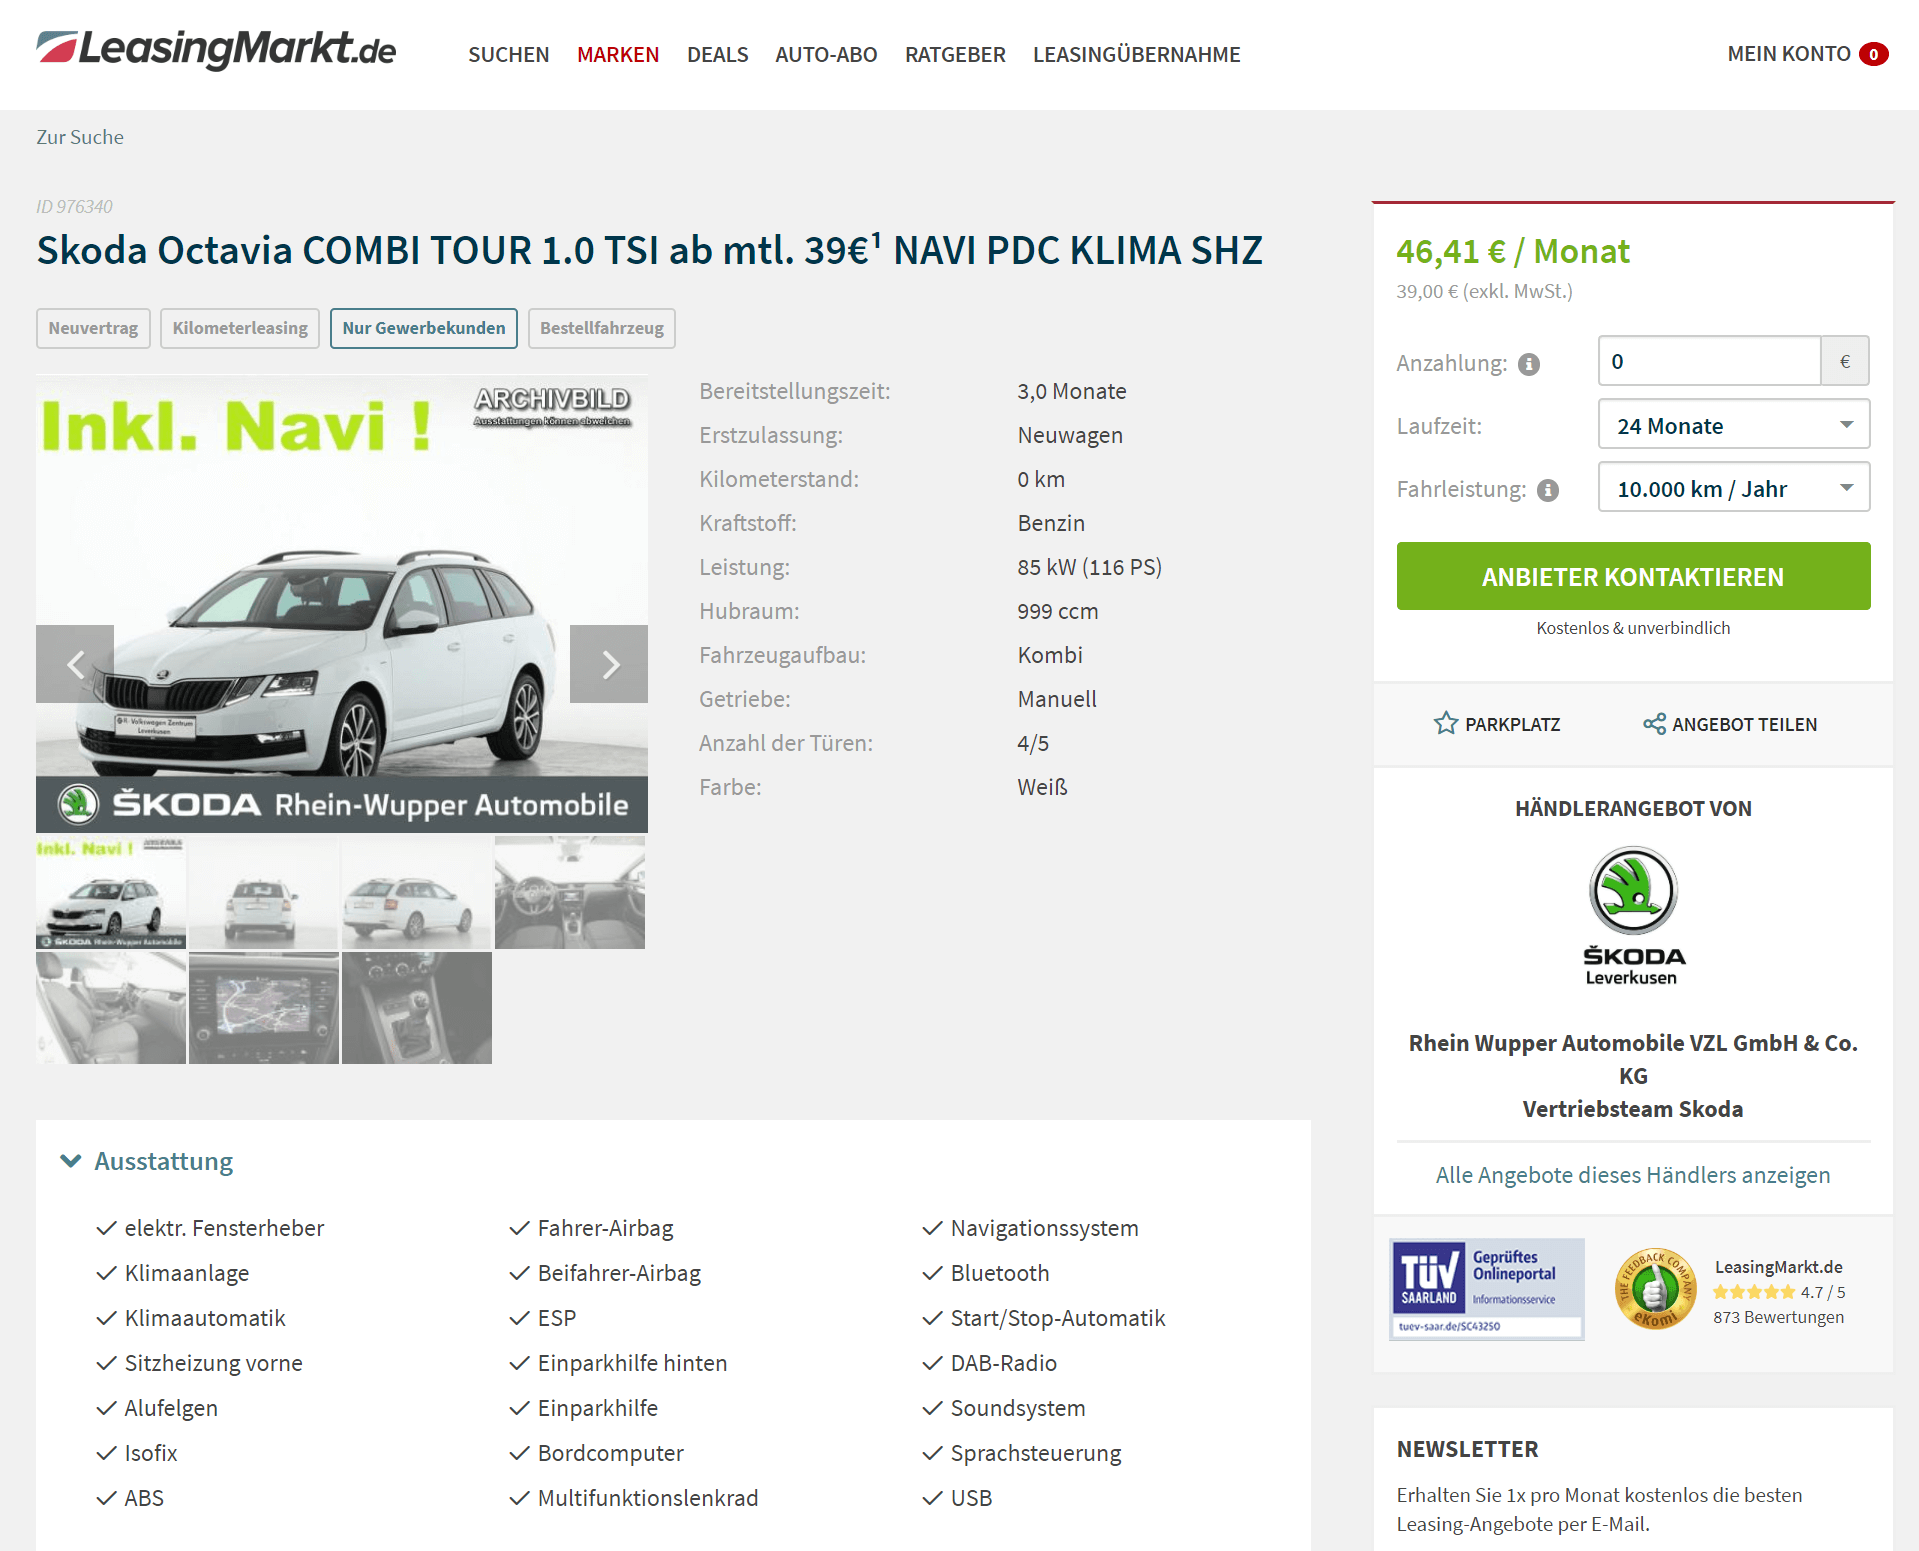Click the Bestellfahrzeug tag
1919x1551 pixels.
click(602, 328)
